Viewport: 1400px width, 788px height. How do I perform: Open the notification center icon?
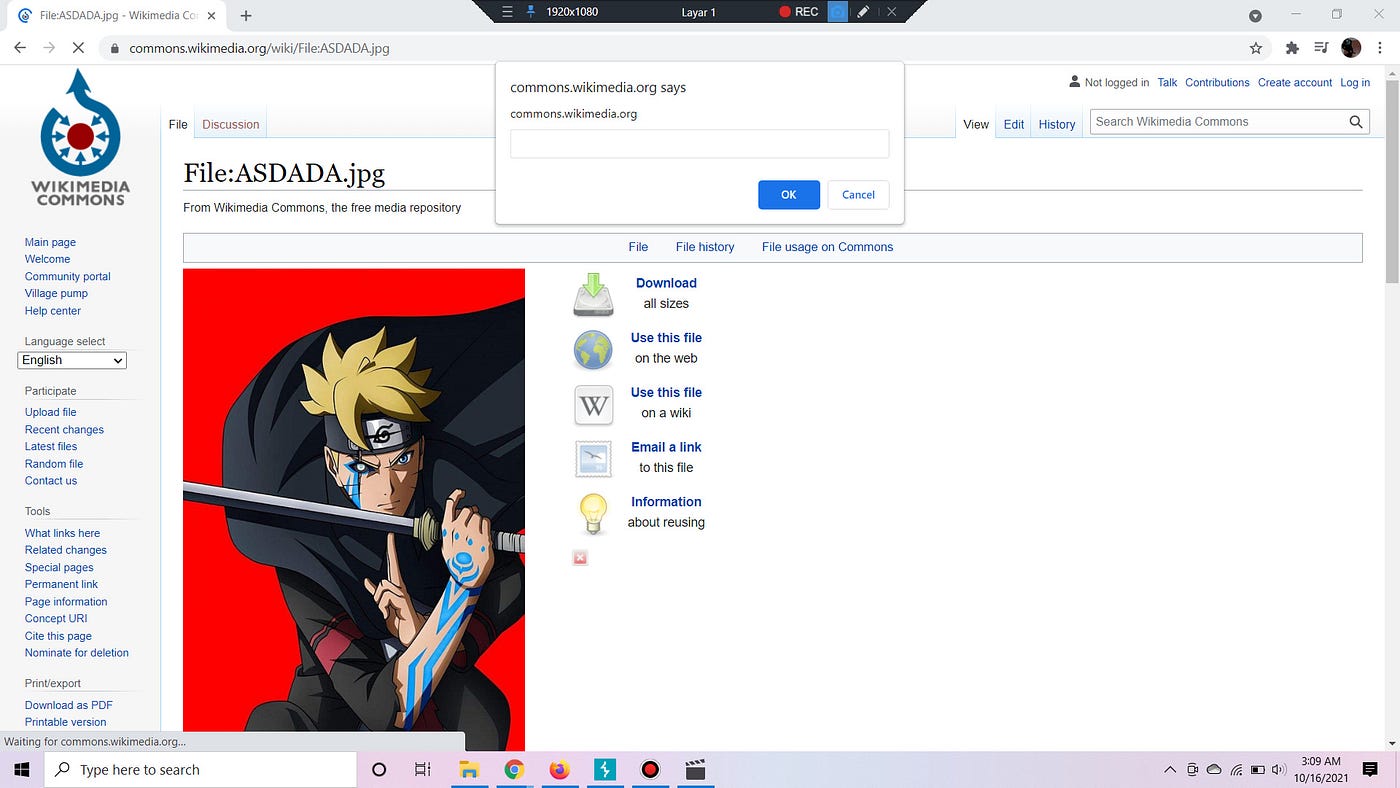coord(1370,770)
